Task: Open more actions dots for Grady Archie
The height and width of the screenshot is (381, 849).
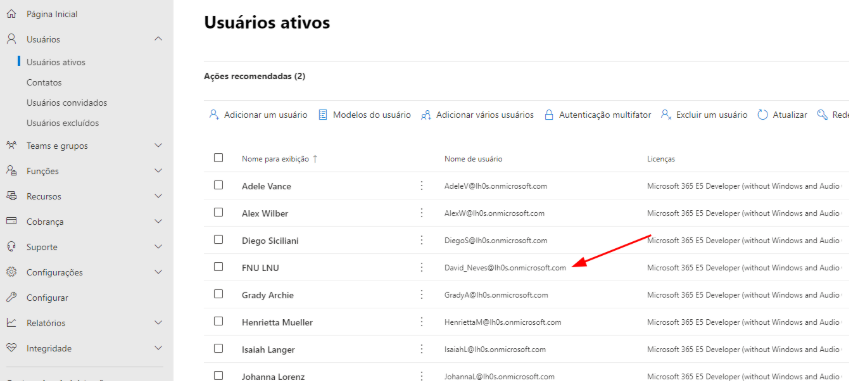Action: [421, 294]
